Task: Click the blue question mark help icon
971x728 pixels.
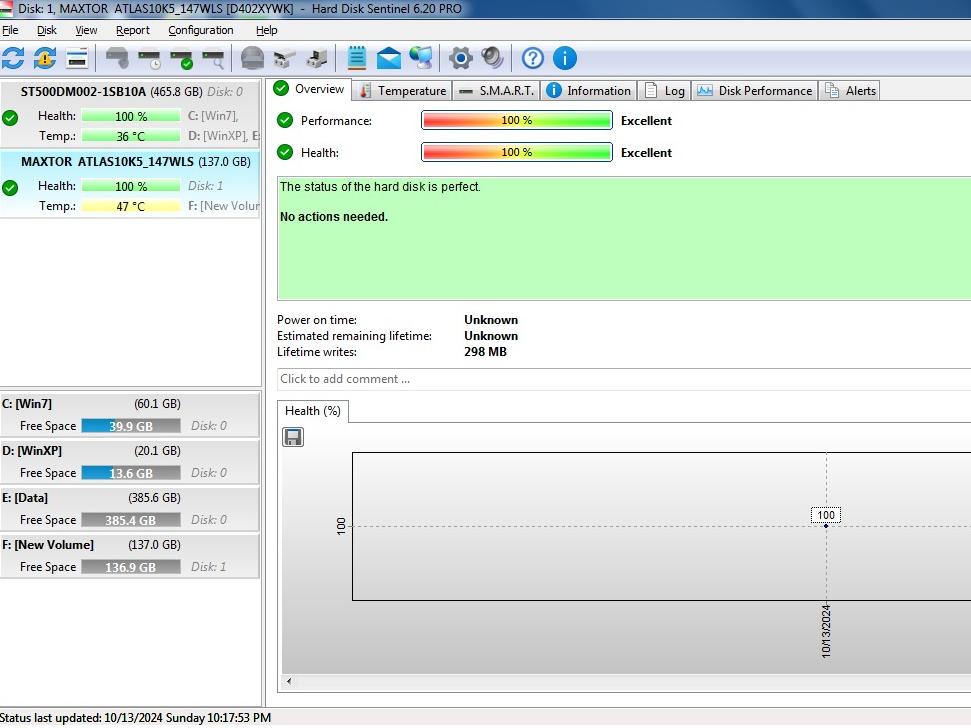Action: click(x=533, y=58)
